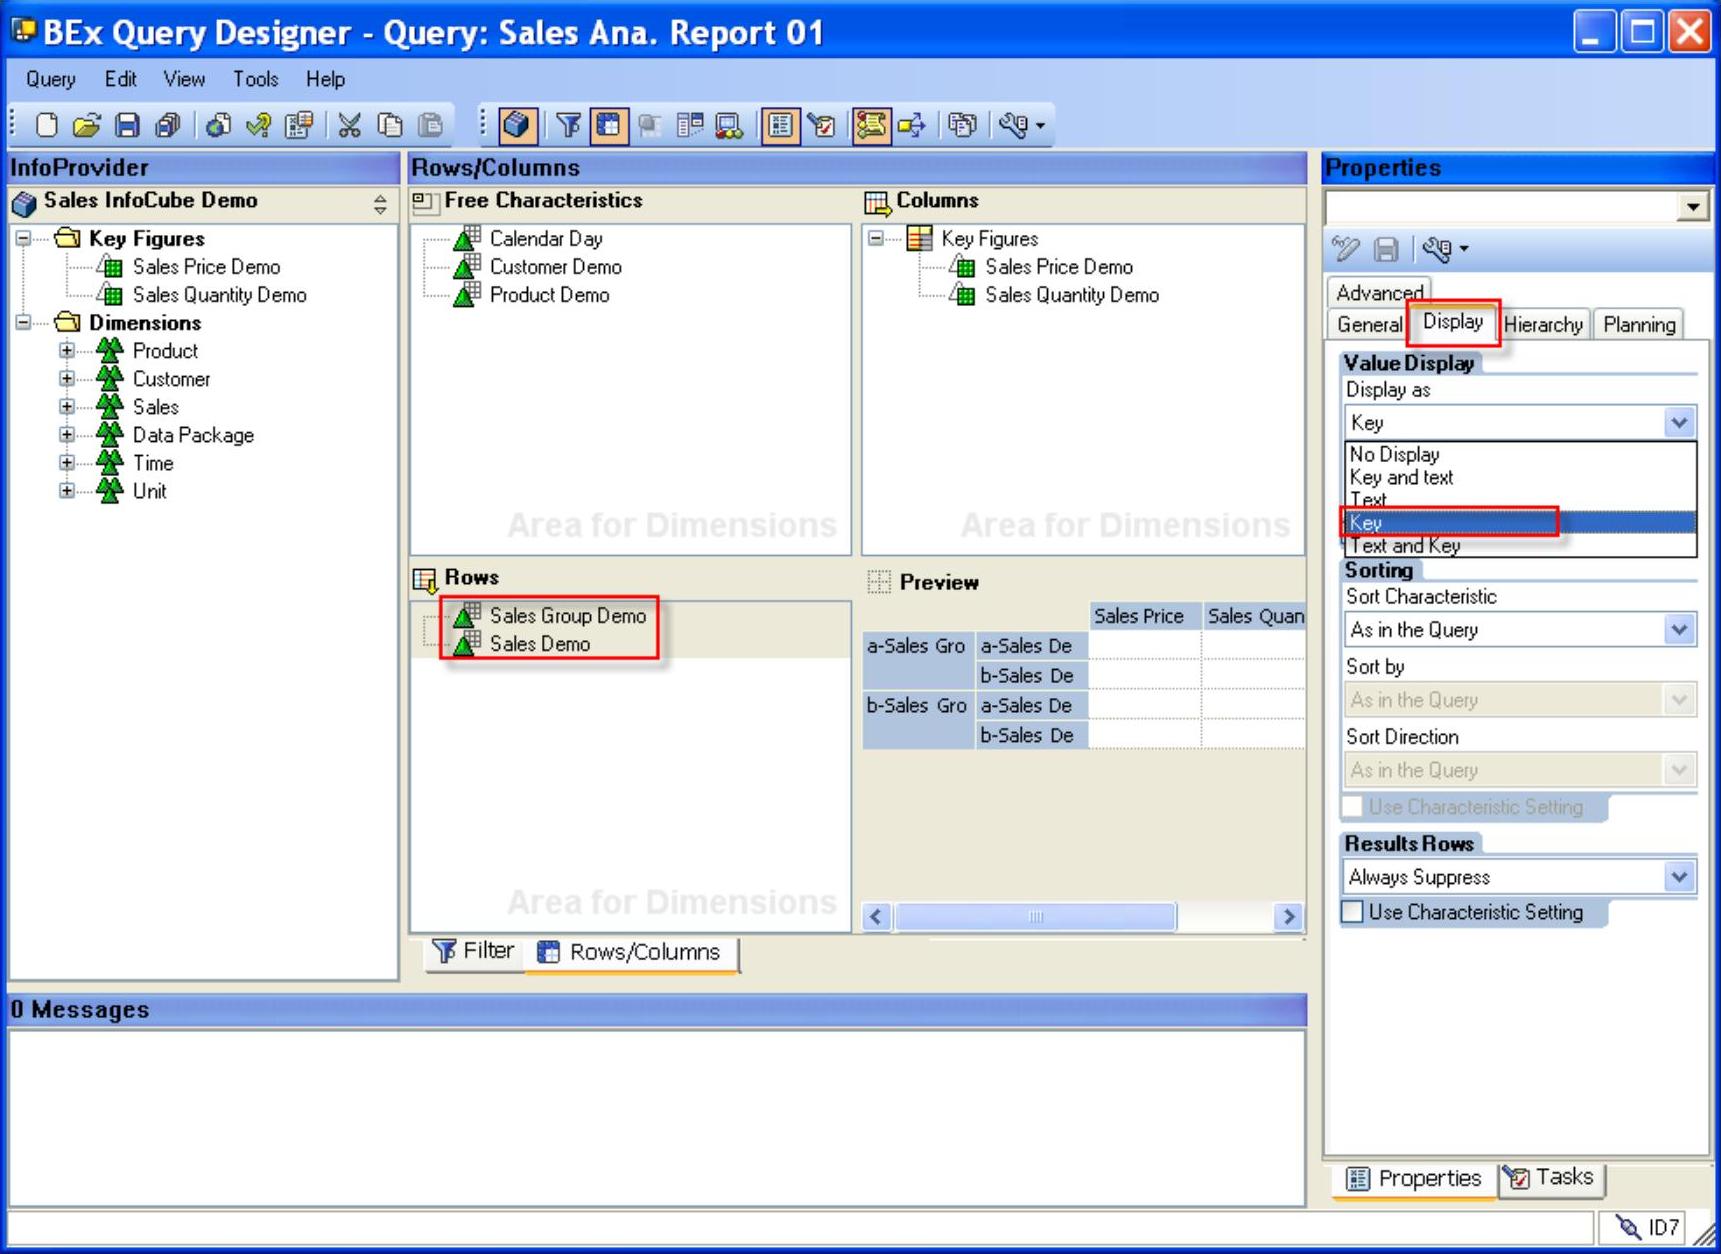Click the wrench icon in Properties toolbar
This screenshot has height=1254, width=1721.
coord(1438,249)
